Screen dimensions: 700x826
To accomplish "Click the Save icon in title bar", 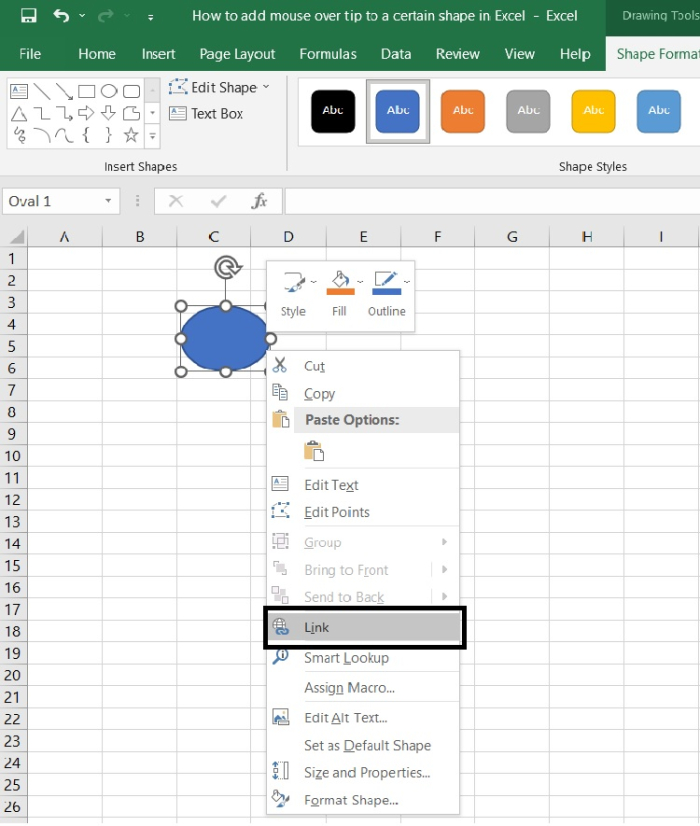I will click(28, 16).
